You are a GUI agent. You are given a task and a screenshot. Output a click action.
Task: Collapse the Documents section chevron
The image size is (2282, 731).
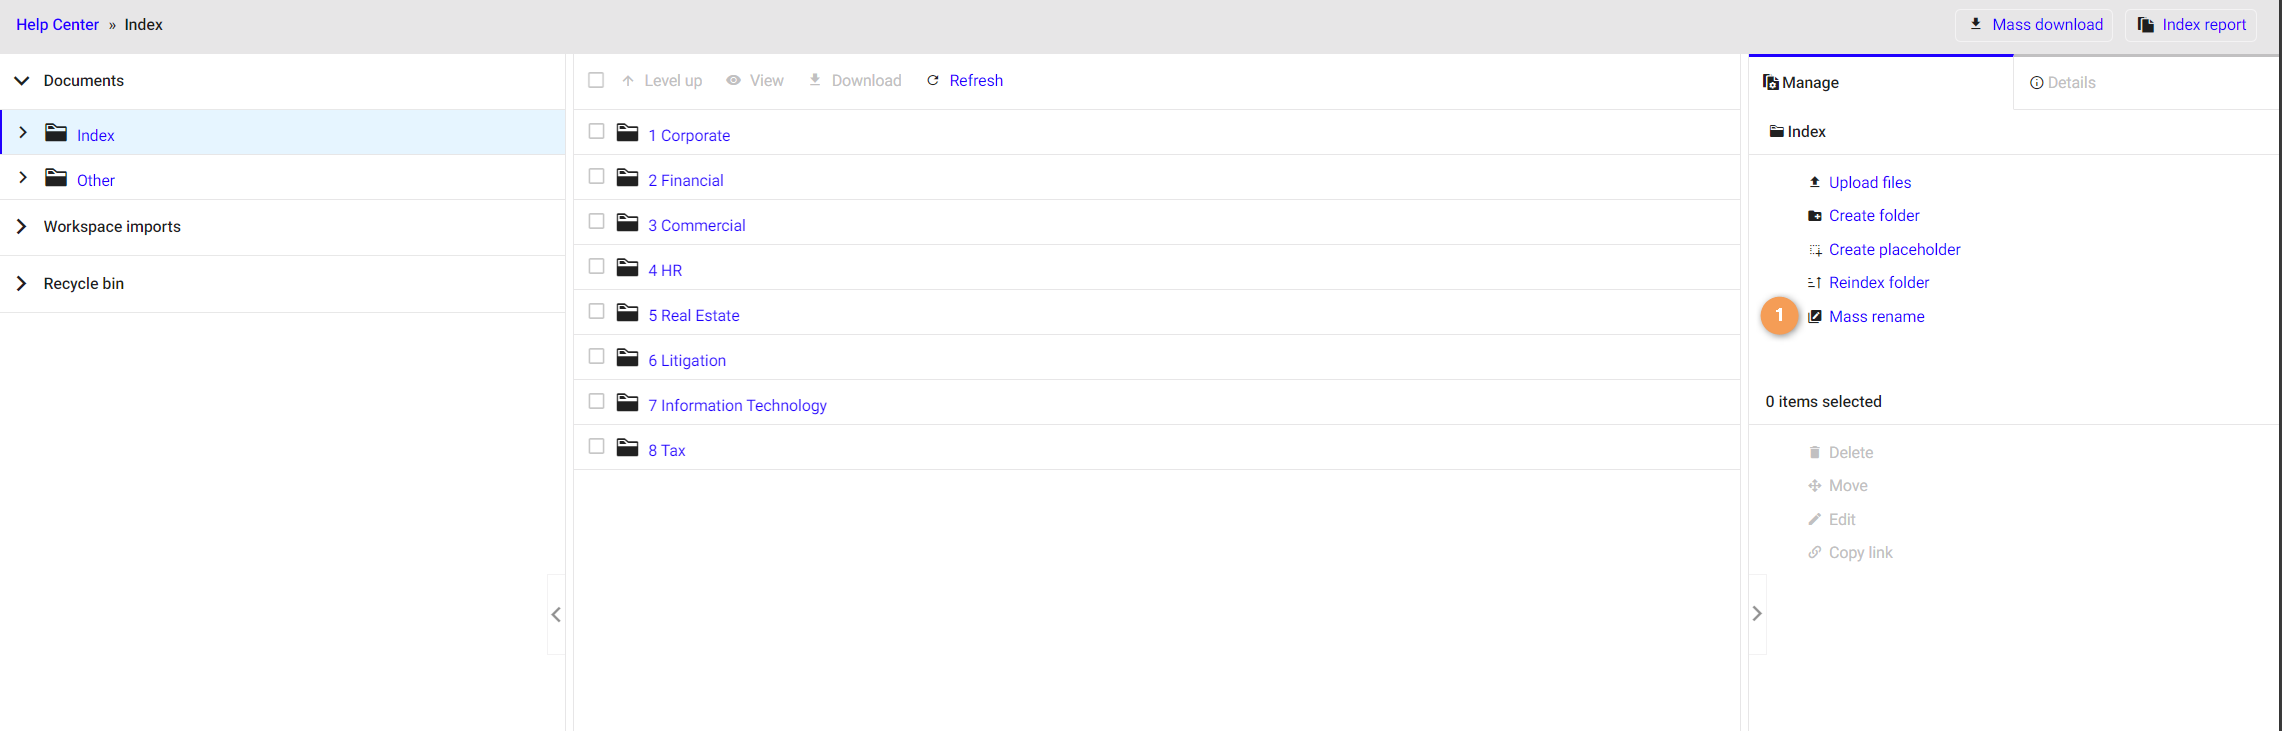(21, 80)
